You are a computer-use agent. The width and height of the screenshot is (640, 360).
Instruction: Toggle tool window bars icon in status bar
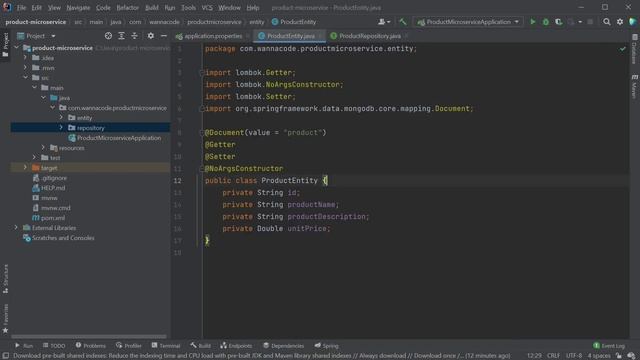[x=6, y=356]
